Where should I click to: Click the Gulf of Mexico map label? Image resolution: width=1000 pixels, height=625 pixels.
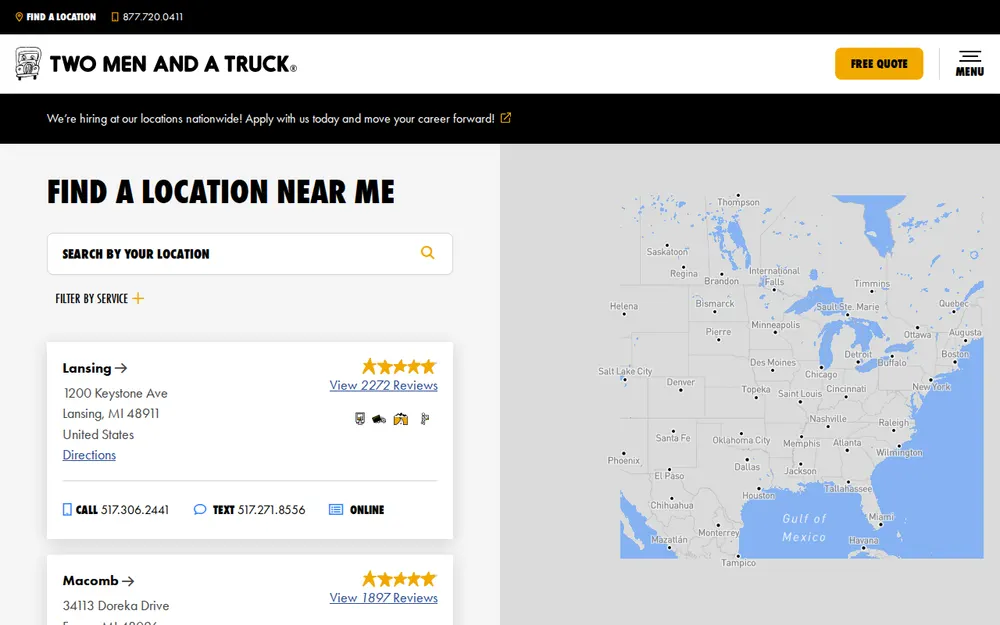tap(804, 528)
